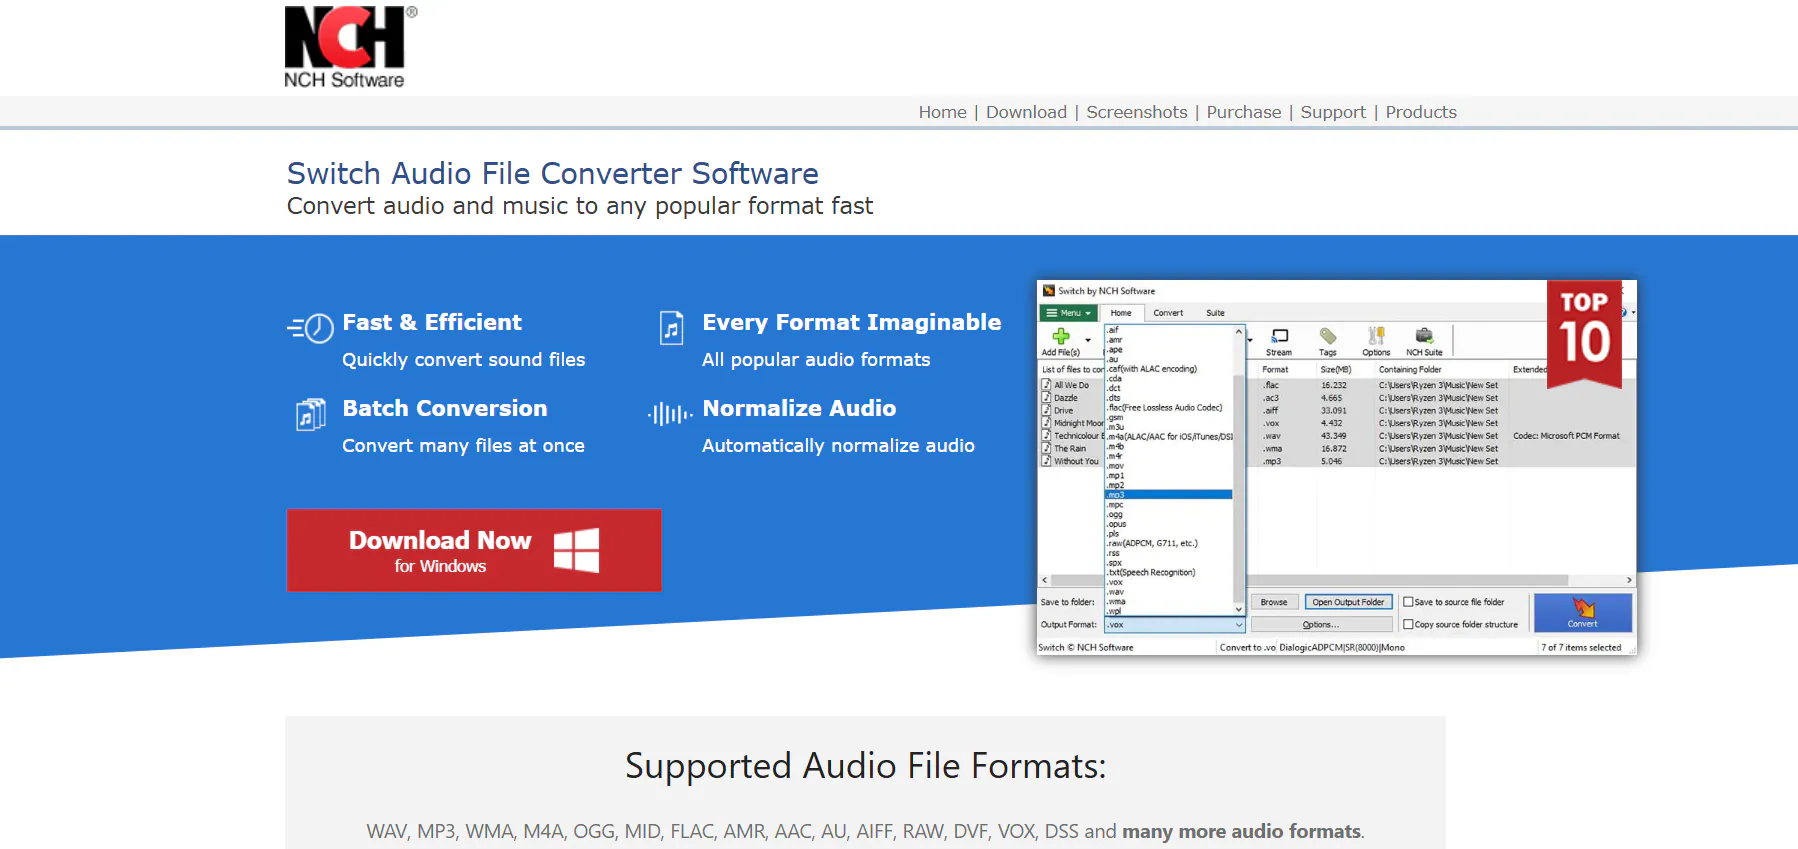The image size is (1798, 849).
Task: Click the 'Codec: Microsoft PCM Format' cell
Action: [x=1566, y=436]
